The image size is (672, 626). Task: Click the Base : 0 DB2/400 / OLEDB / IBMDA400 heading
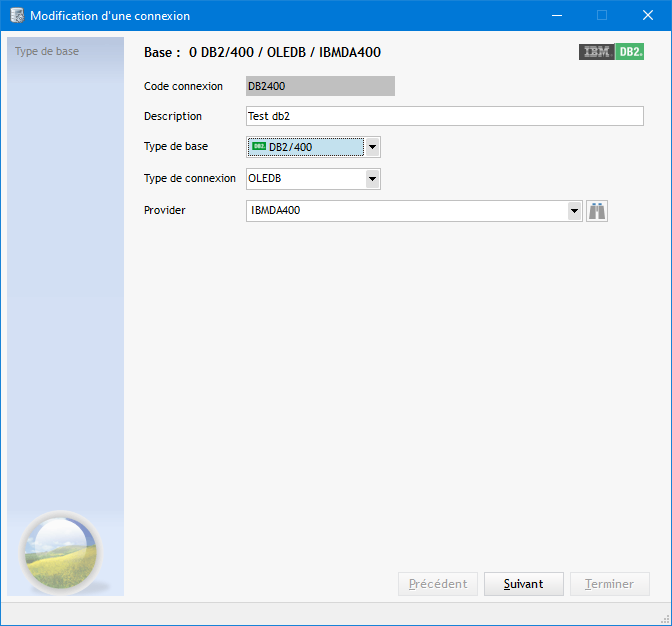(x=262, y=52)
